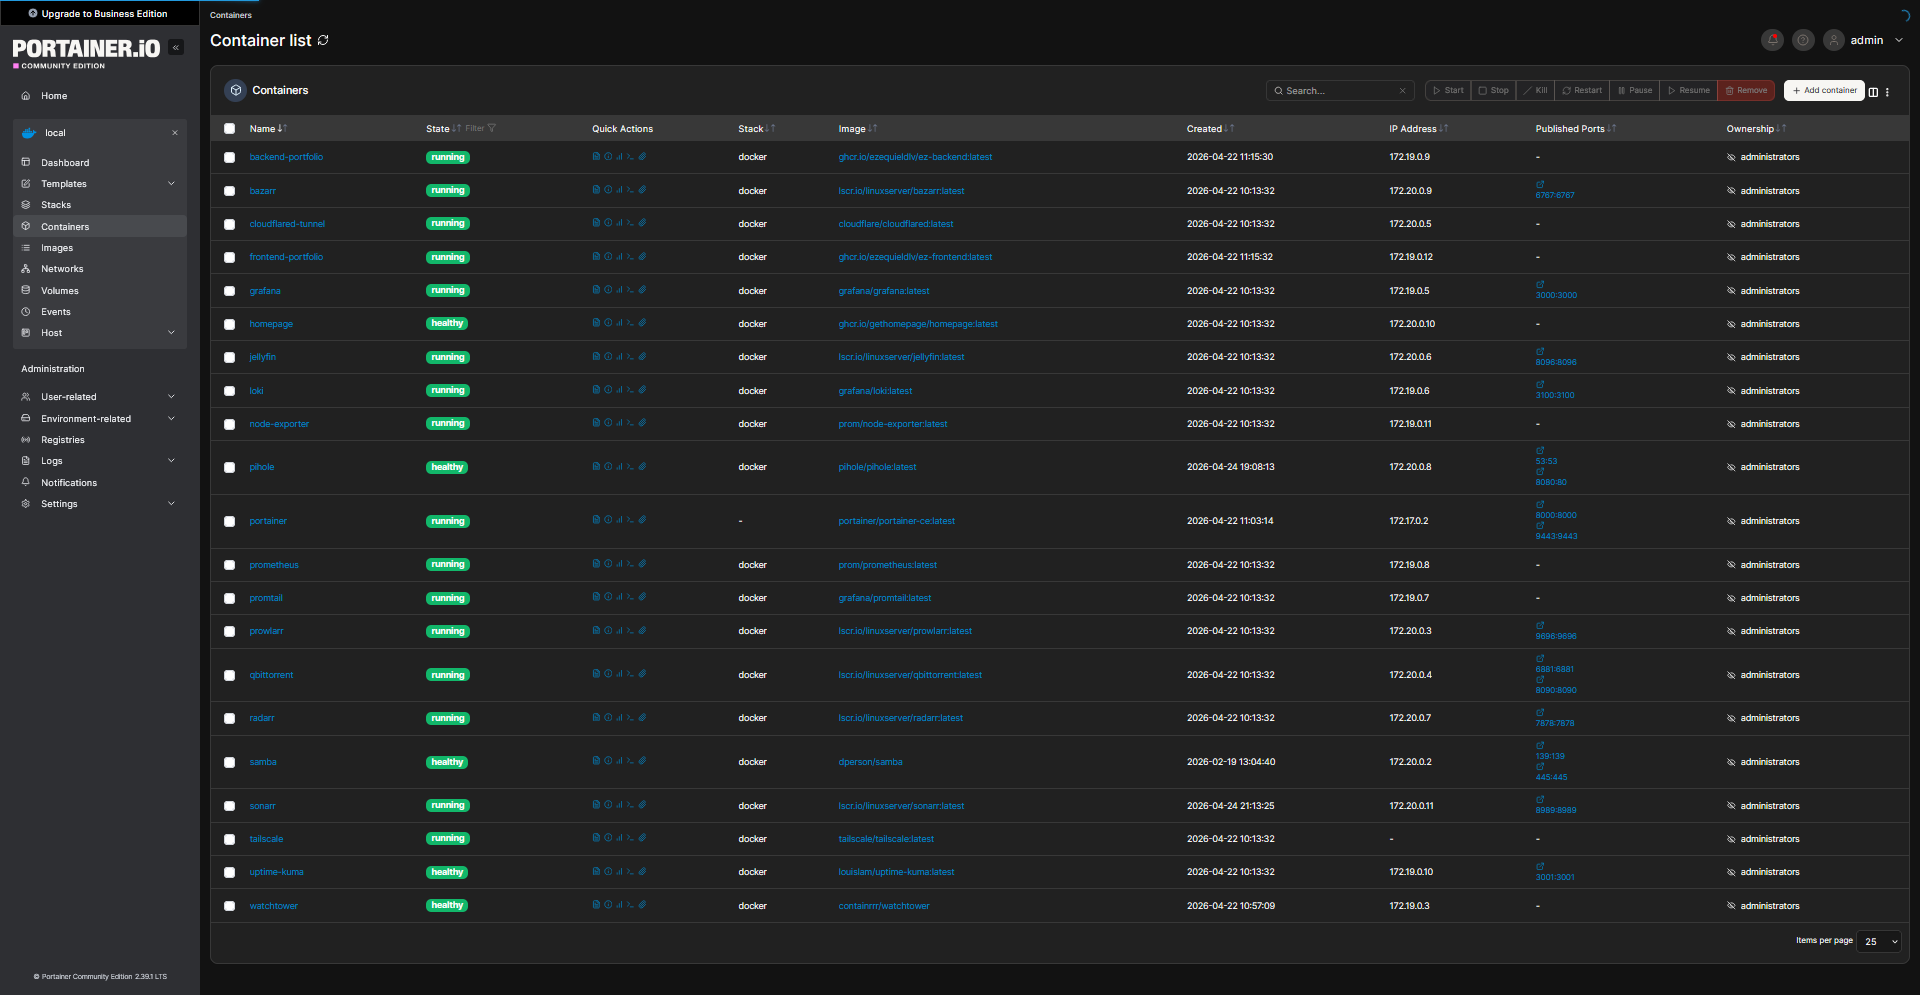Tick the pihole container checkbox

point(229,467)
